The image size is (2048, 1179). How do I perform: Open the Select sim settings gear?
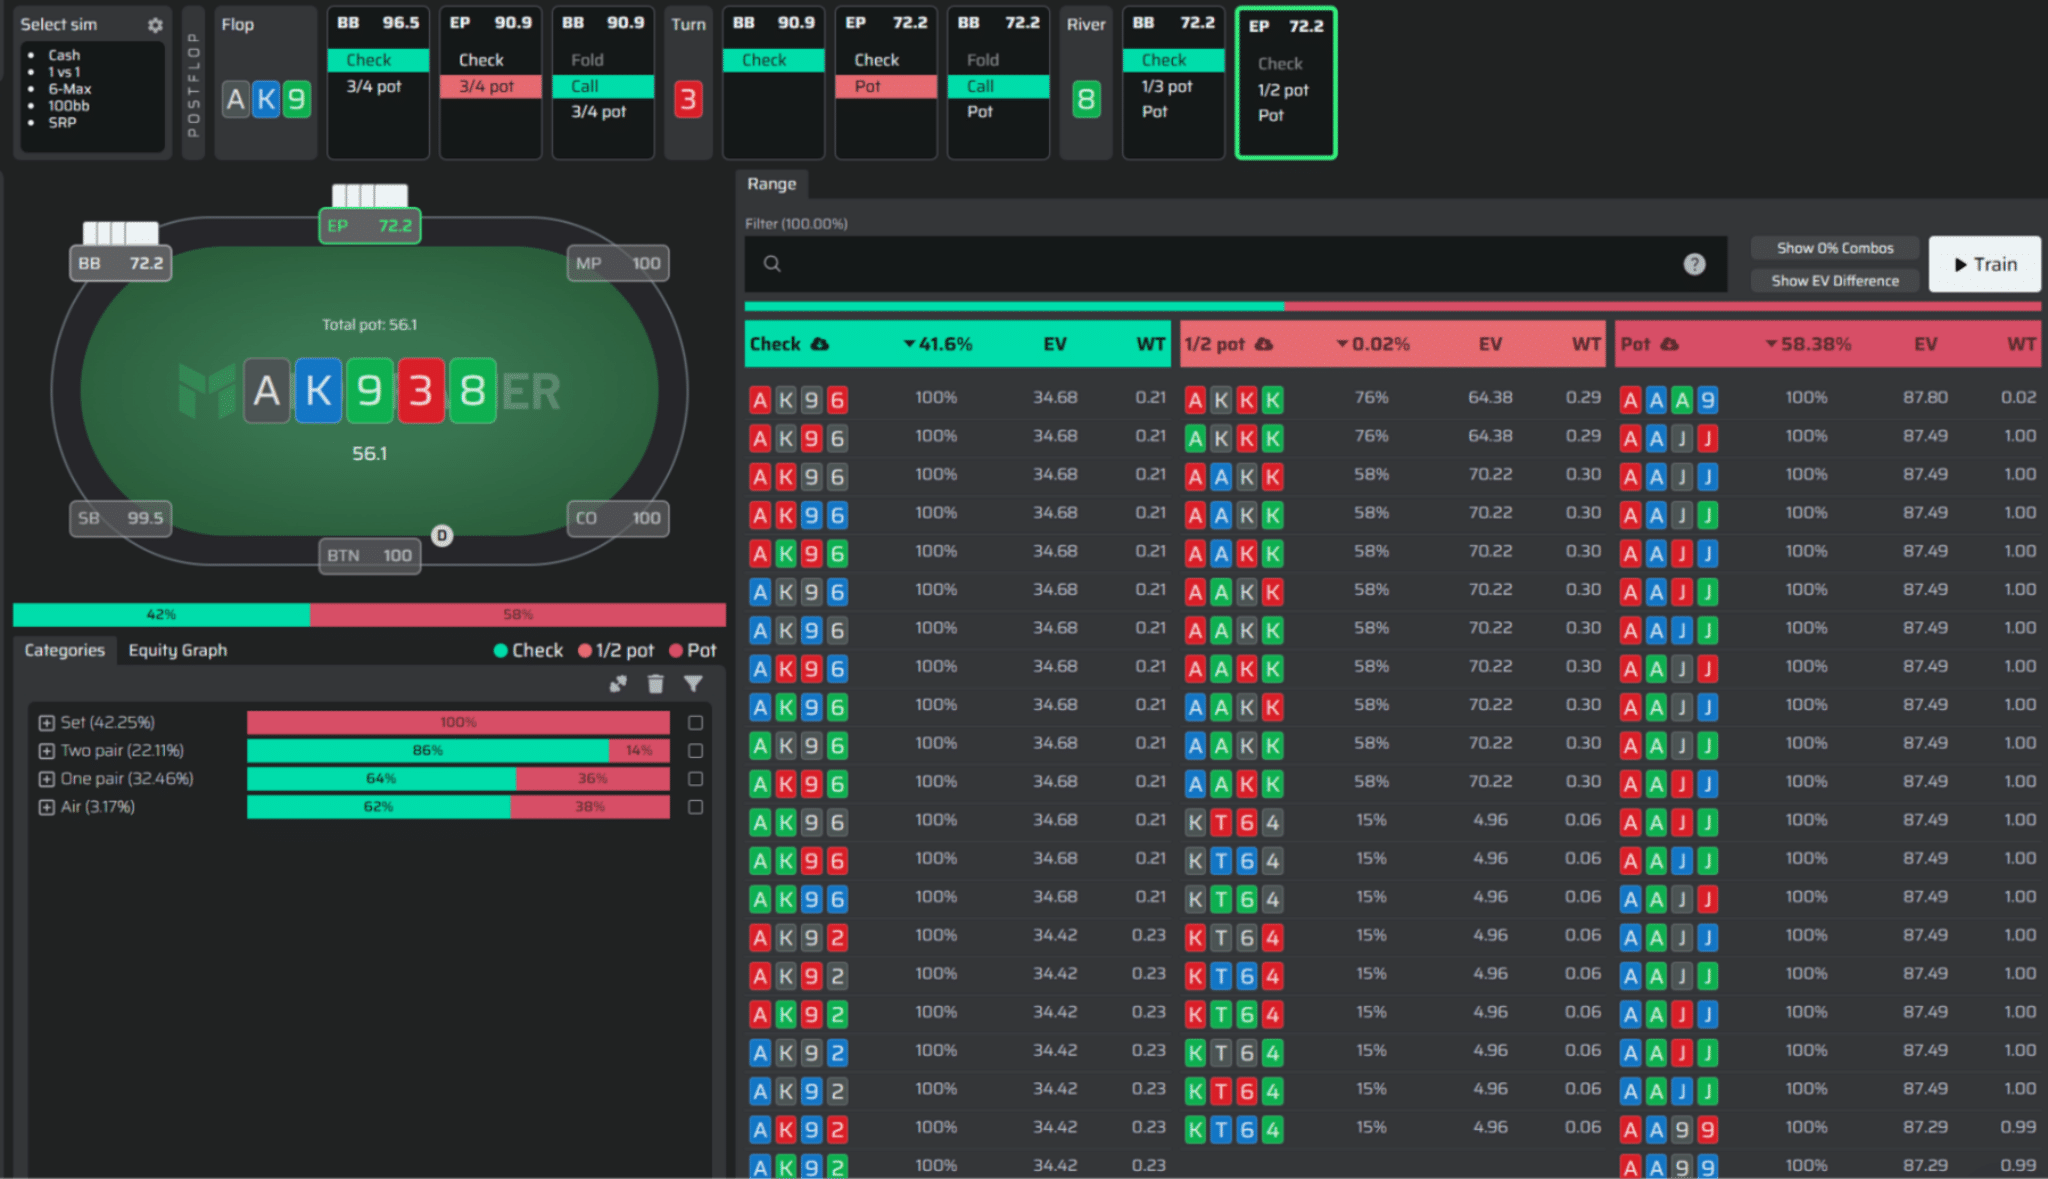154,23
